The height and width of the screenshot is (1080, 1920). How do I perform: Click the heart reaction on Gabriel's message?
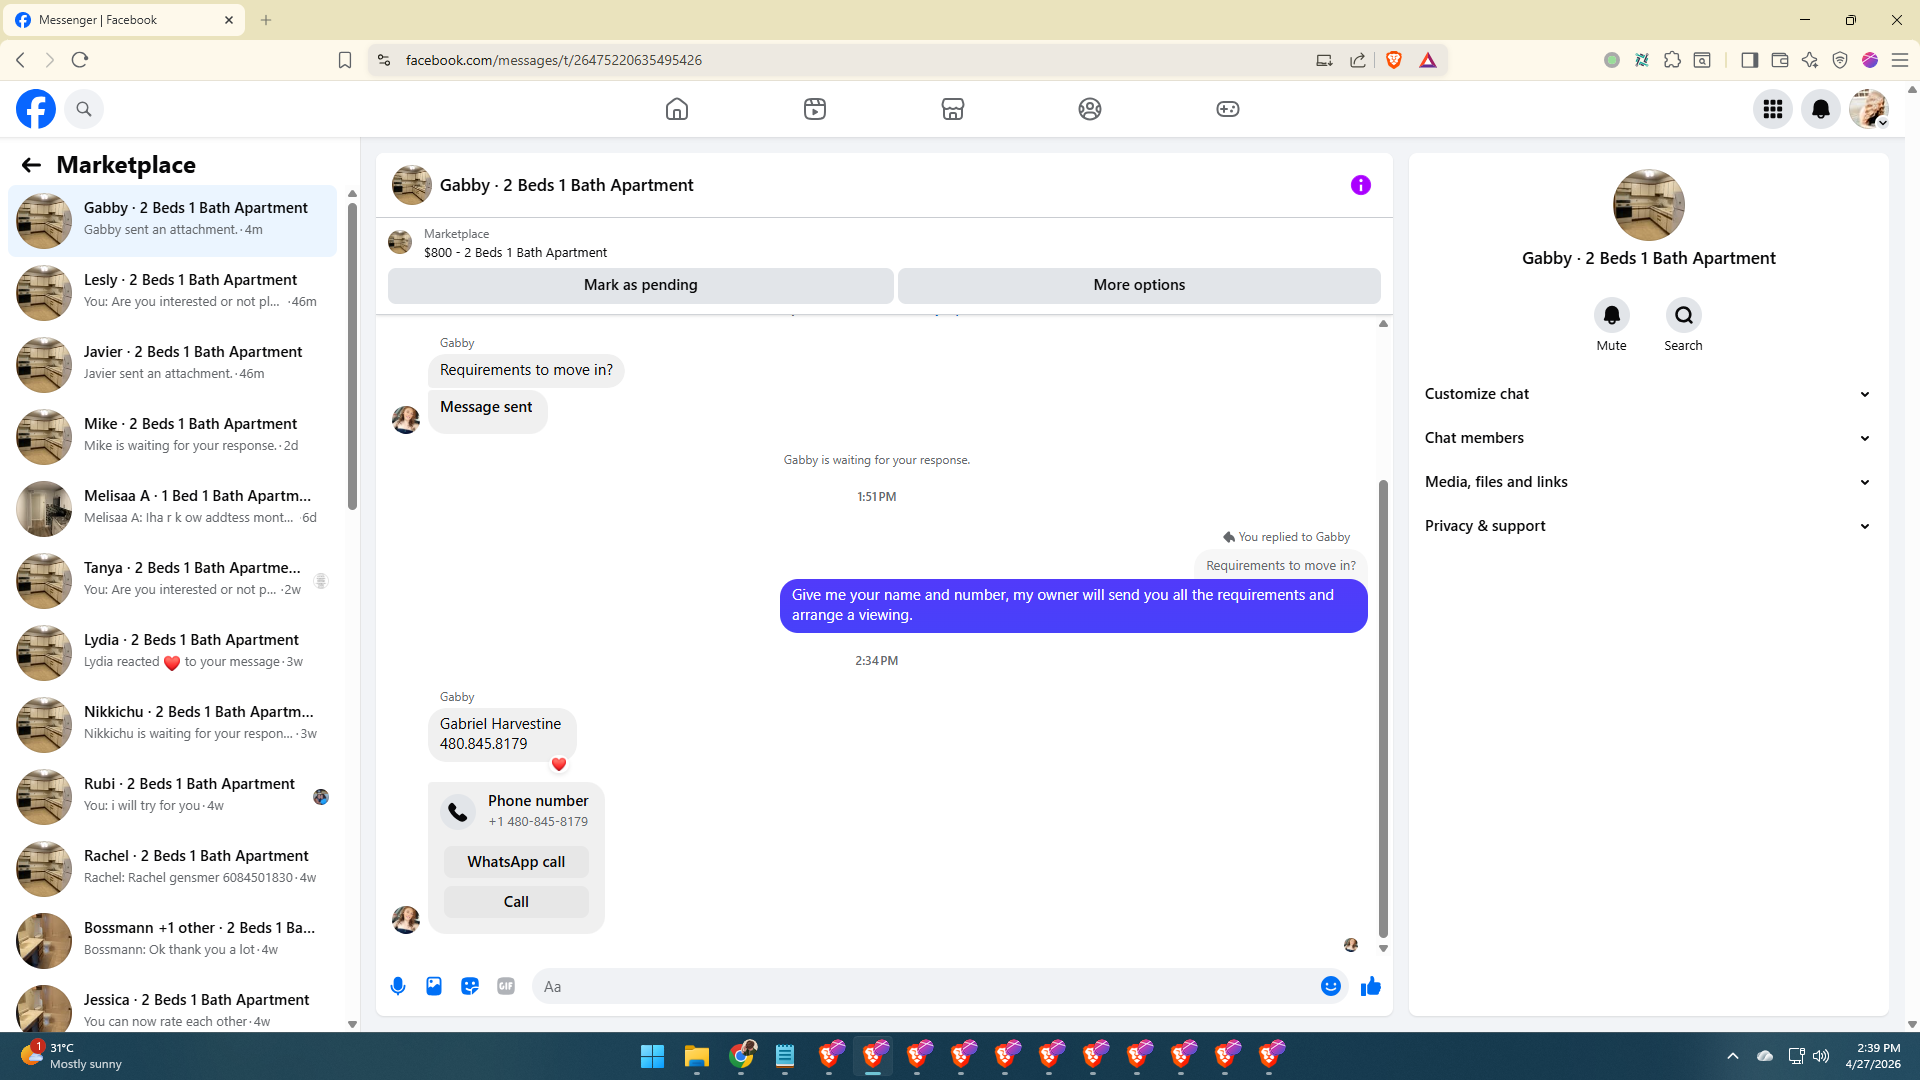pyautogui.click(x=559, y=765)
